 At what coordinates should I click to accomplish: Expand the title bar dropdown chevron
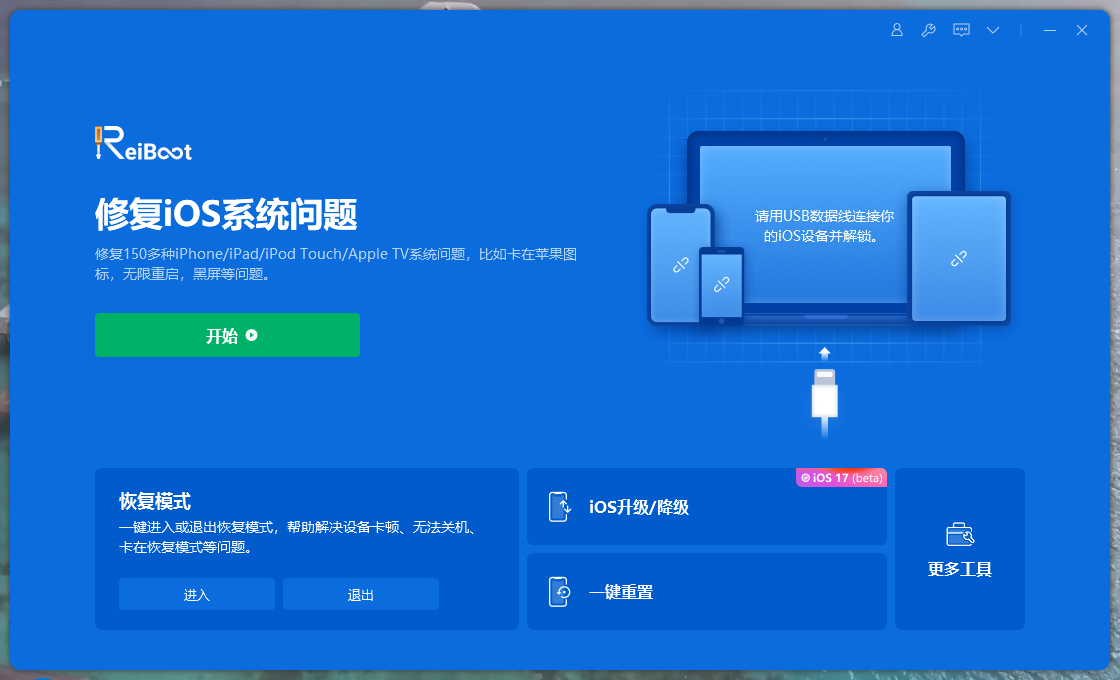tap(993, 30)
